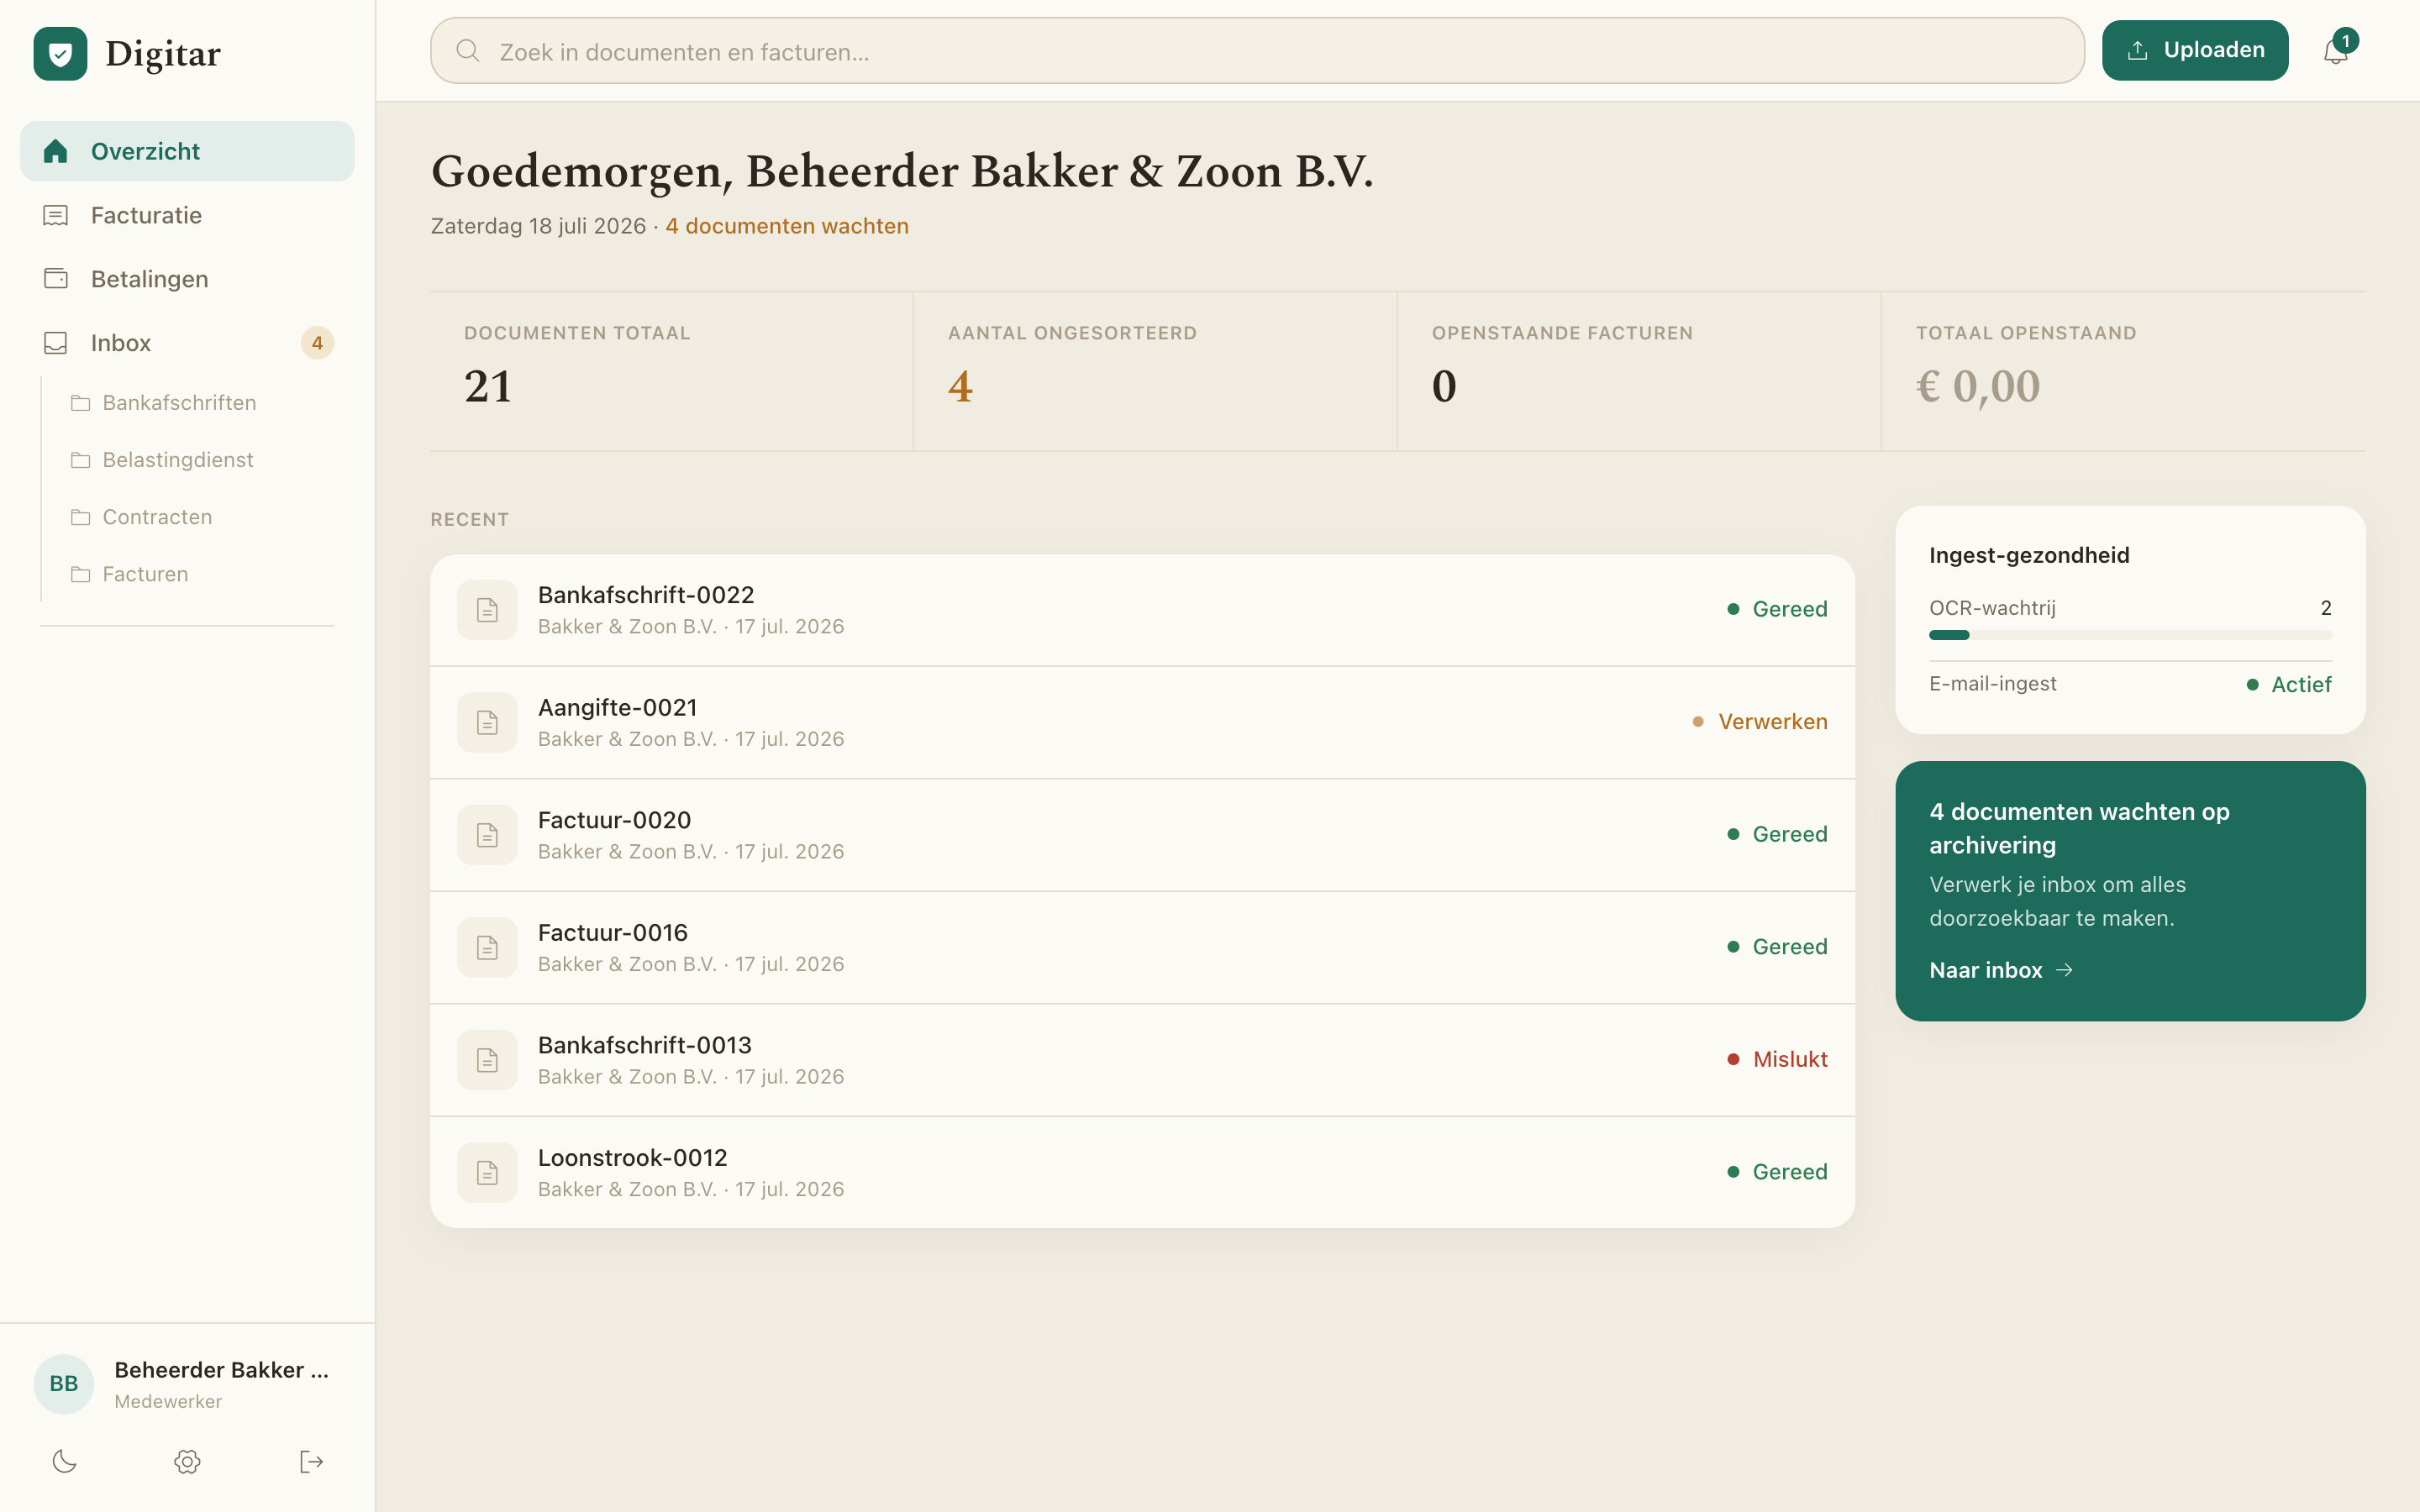Open the Factuur-0016 row
Image resolution: width=2420 pixels, height=1512 pixels.
click(x=1142, y=947)
